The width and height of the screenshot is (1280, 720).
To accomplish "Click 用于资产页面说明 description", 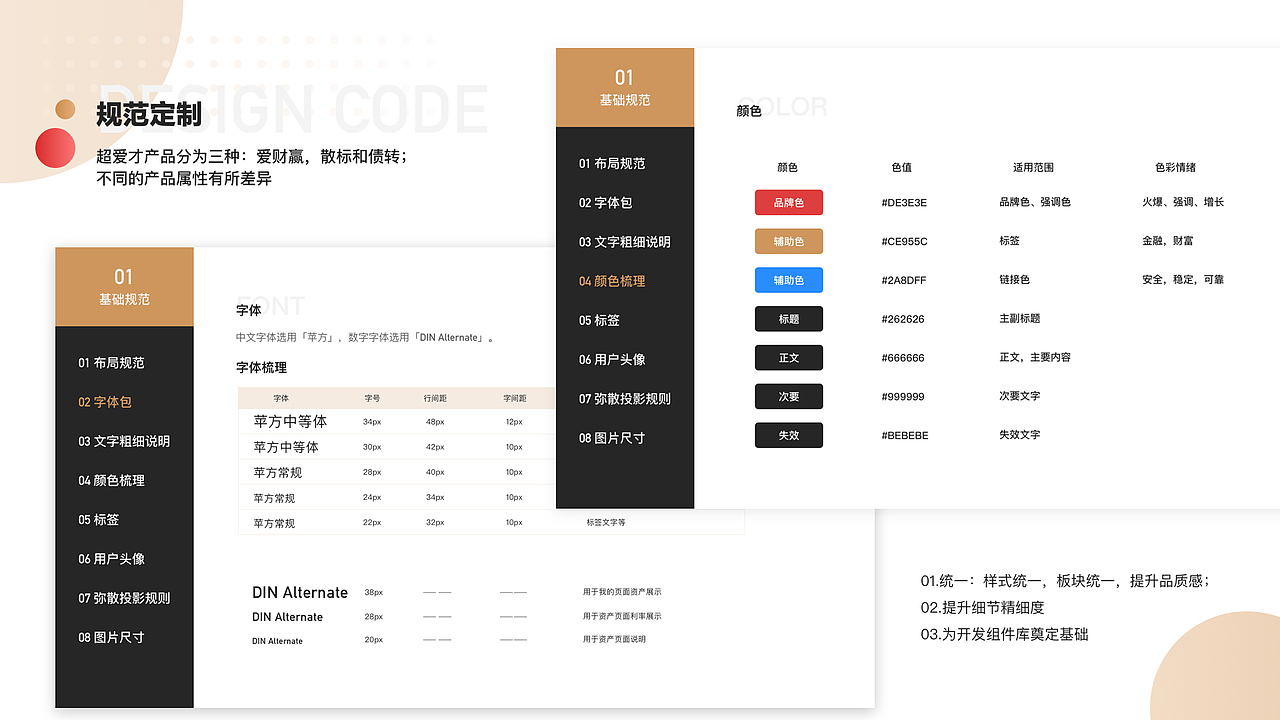I will [x=614, y=639].
